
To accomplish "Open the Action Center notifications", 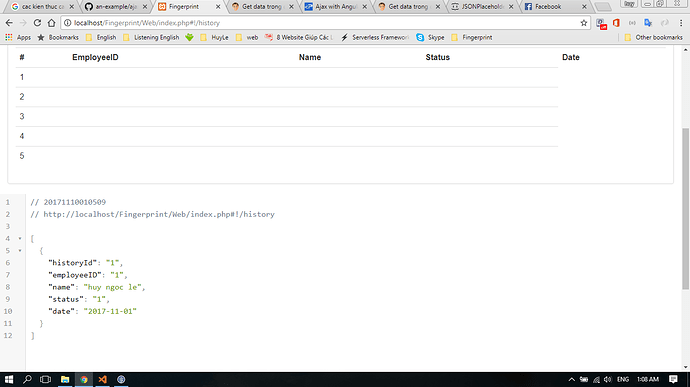I will [673, 379].
